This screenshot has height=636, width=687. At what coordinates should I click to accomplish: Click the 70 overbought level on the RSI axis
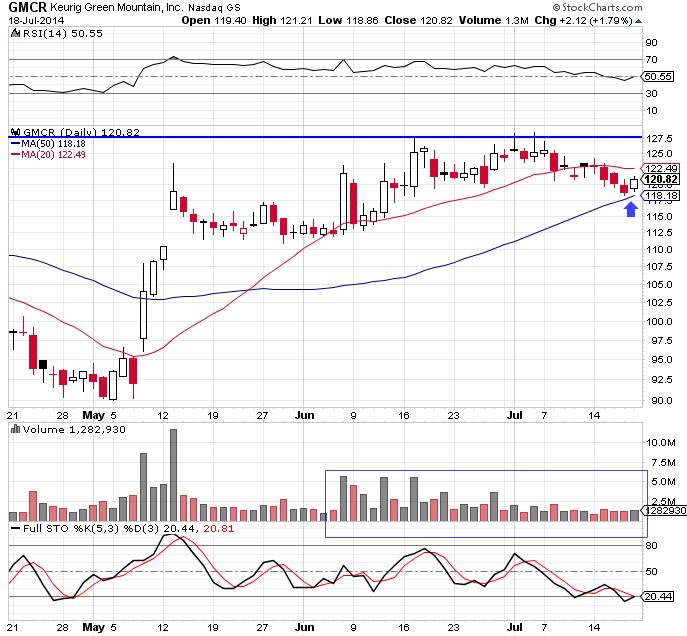click(651, 60)
